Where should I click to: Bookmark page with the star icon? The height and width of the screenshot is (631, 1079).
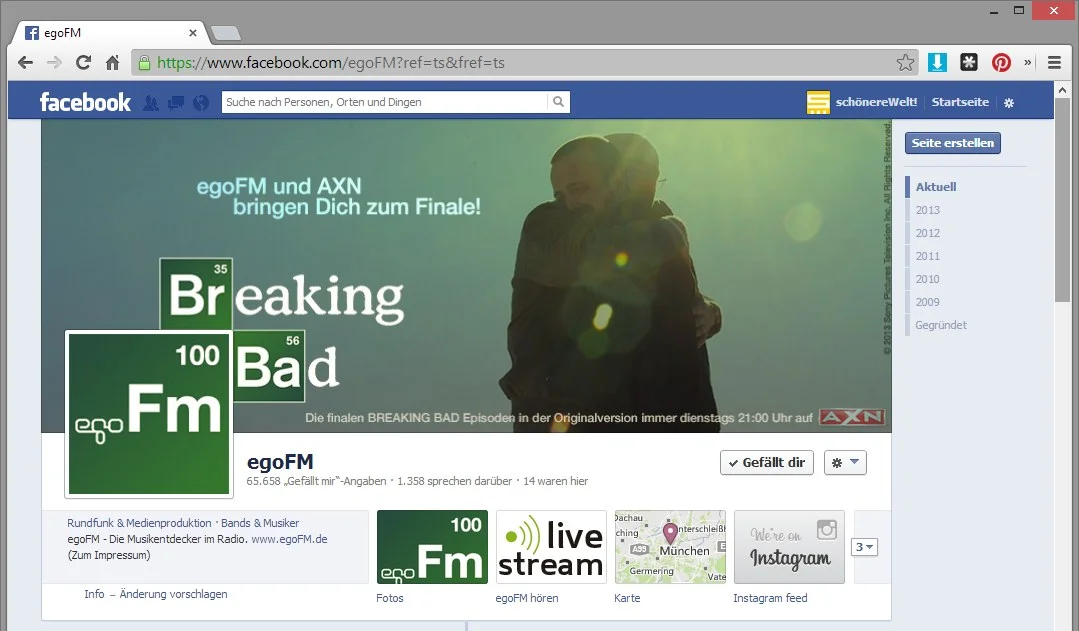[x=906, y=63]
